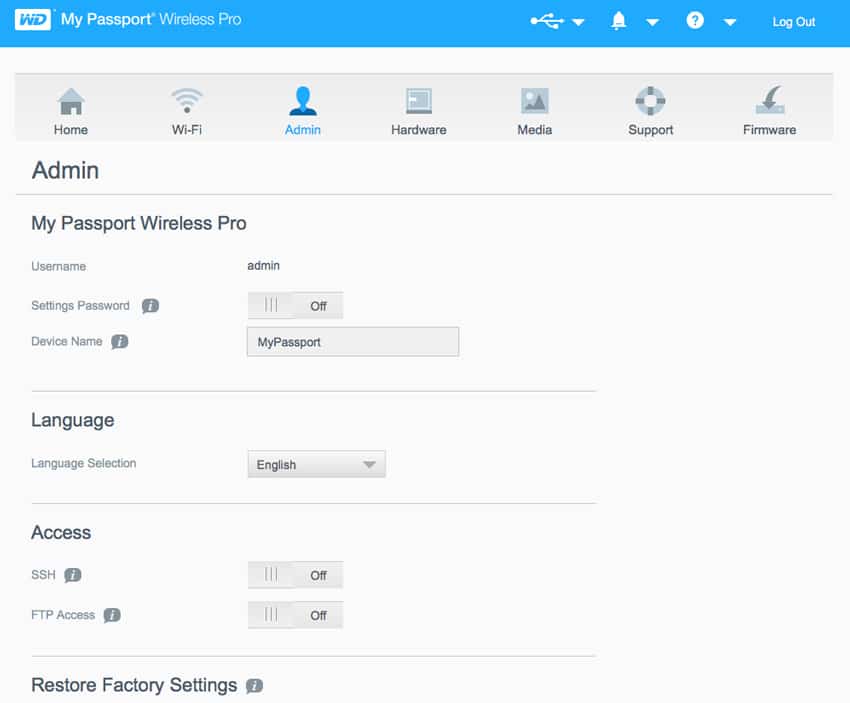Click the WD logo in header

coord(33,20)
